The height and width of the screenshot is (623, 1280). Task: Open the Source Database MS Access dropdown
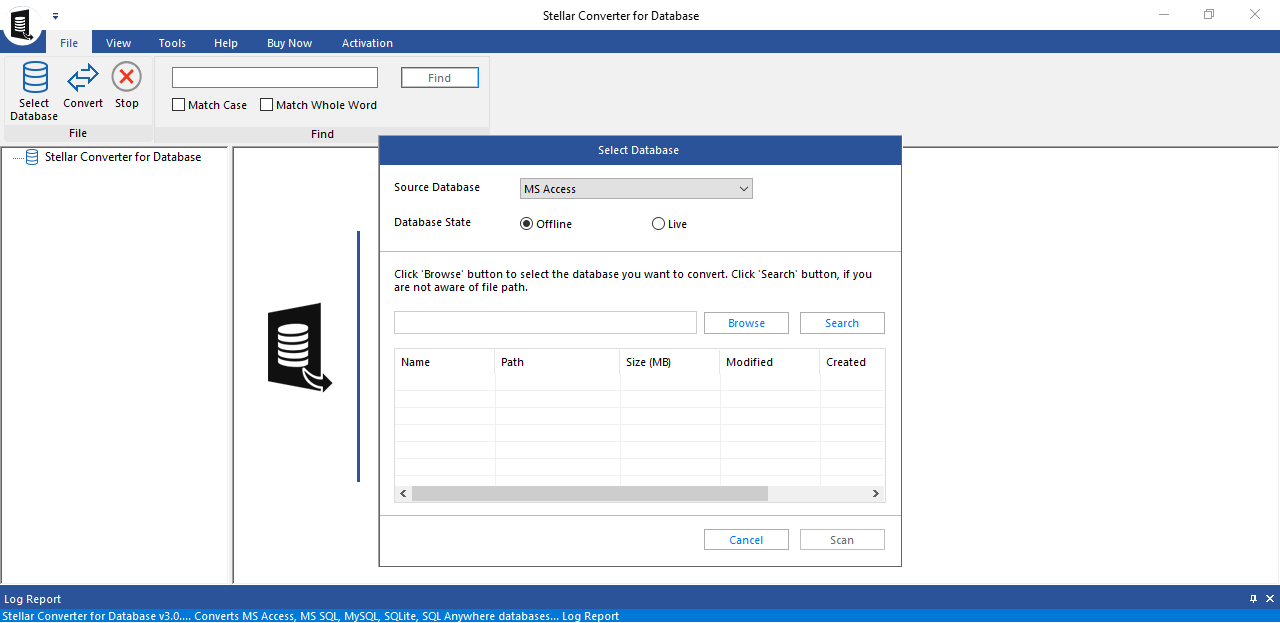[x=636, y=189]
